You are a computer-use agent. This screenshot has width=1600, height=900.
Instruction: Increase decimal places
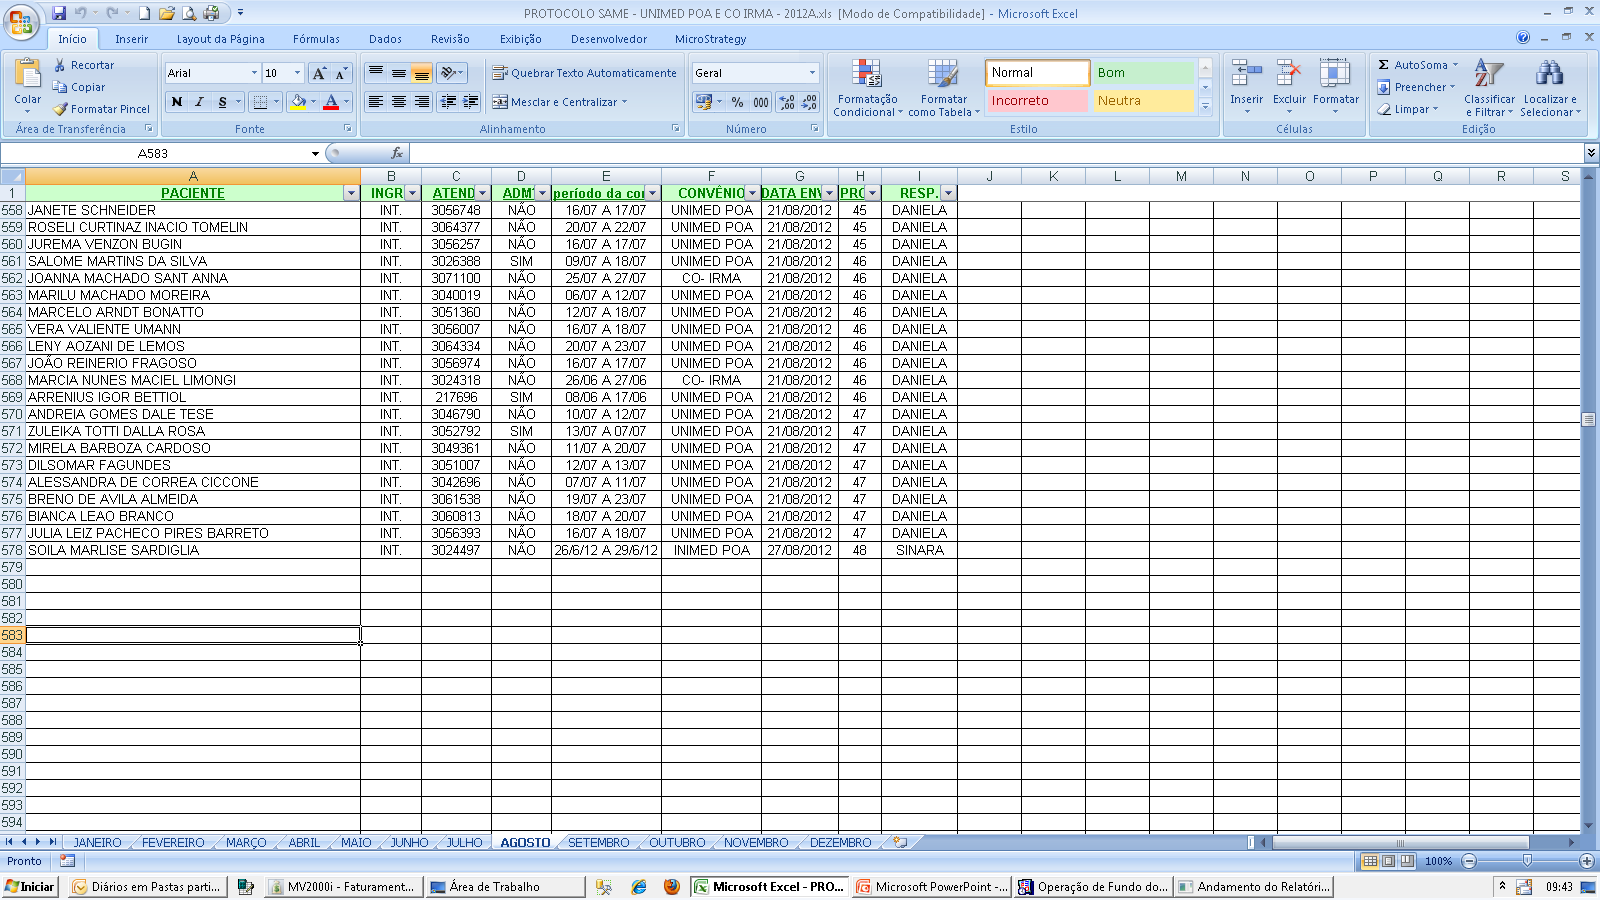coord(787,102)
